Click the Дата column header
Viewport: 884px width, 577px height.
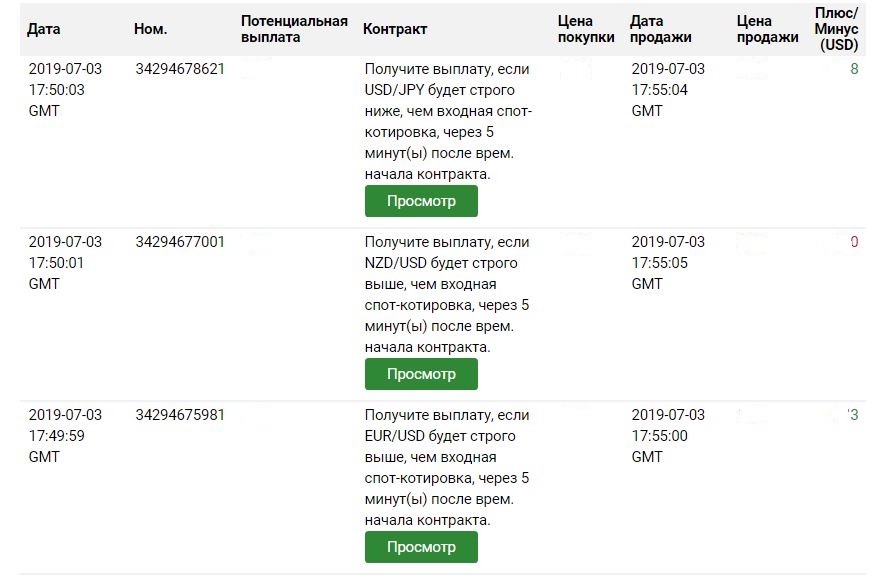(x=44, y=29)
